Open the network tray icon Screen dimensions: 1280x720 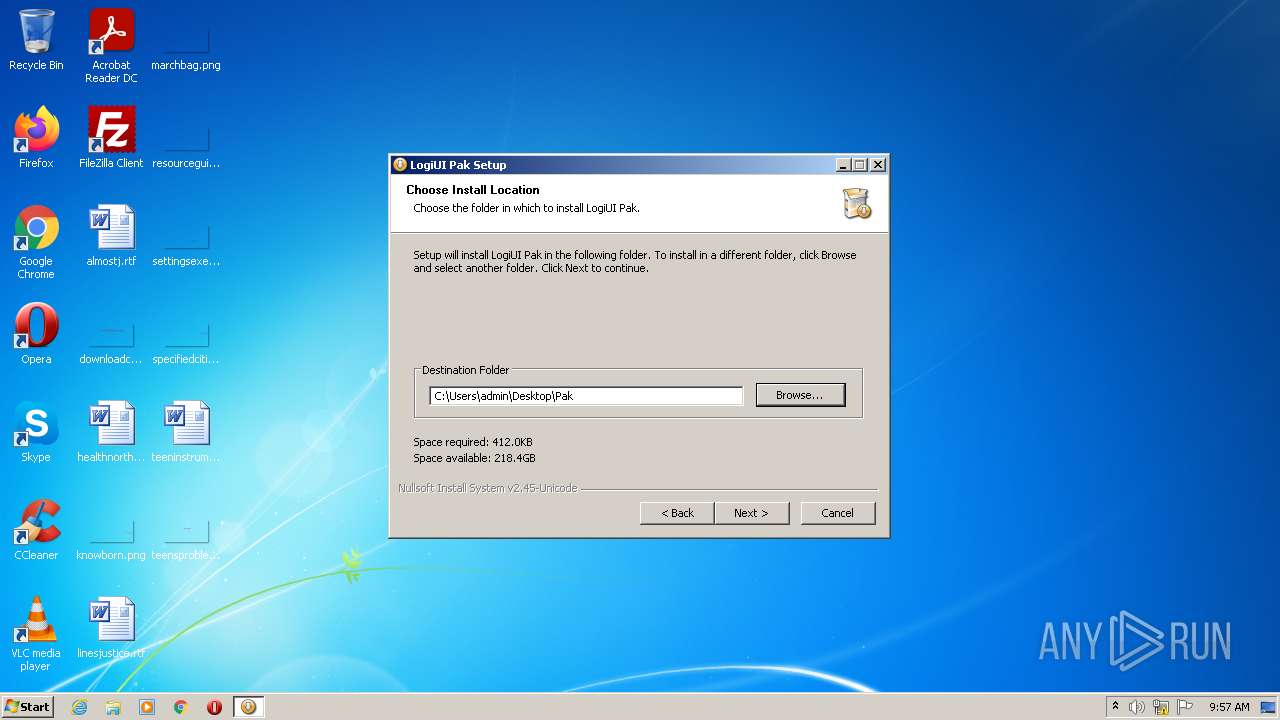(x=1161, y=707)
